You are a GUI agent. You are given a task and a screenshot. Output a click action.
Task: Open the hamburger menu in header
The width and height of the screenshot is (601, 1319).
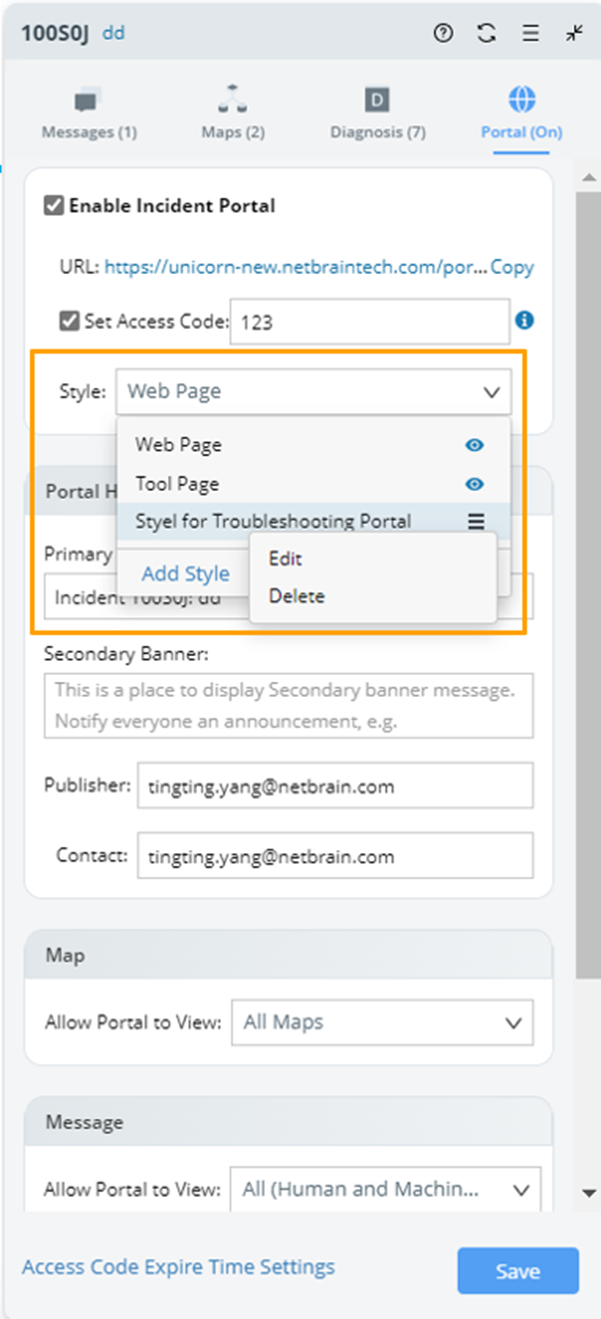click(530, 33)
